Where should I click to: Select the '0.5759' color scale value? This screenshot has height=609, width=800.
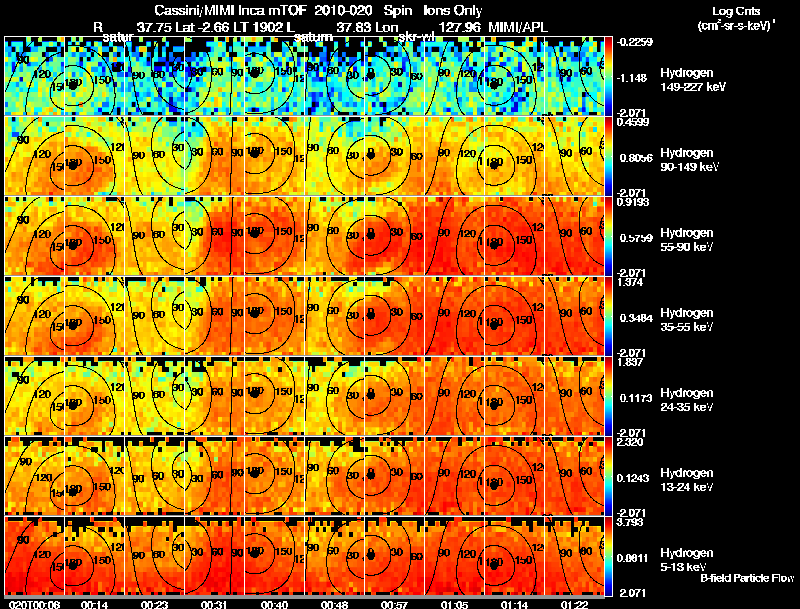coord(636,238)
